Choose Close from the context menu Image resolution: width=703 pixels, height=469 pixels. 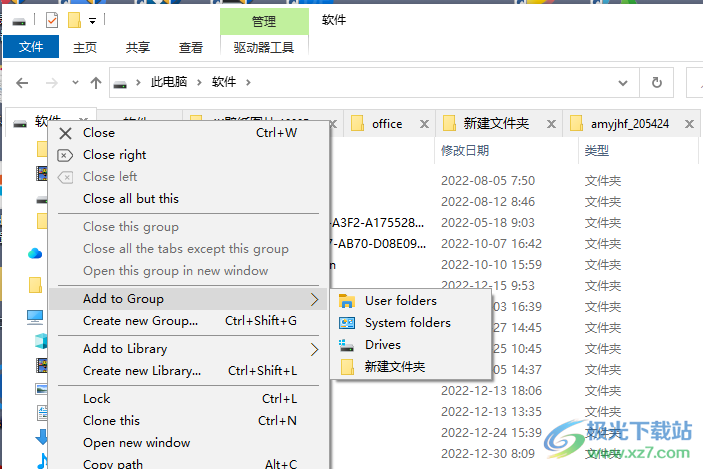(188, 133)
